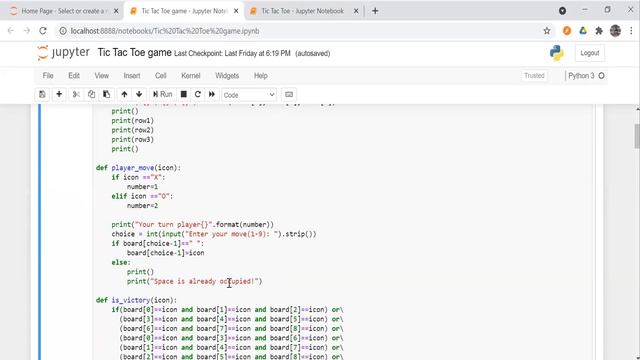This screenshot has height=360, width=640.
Task: Click the print(row2) code line
Action: 133,130
